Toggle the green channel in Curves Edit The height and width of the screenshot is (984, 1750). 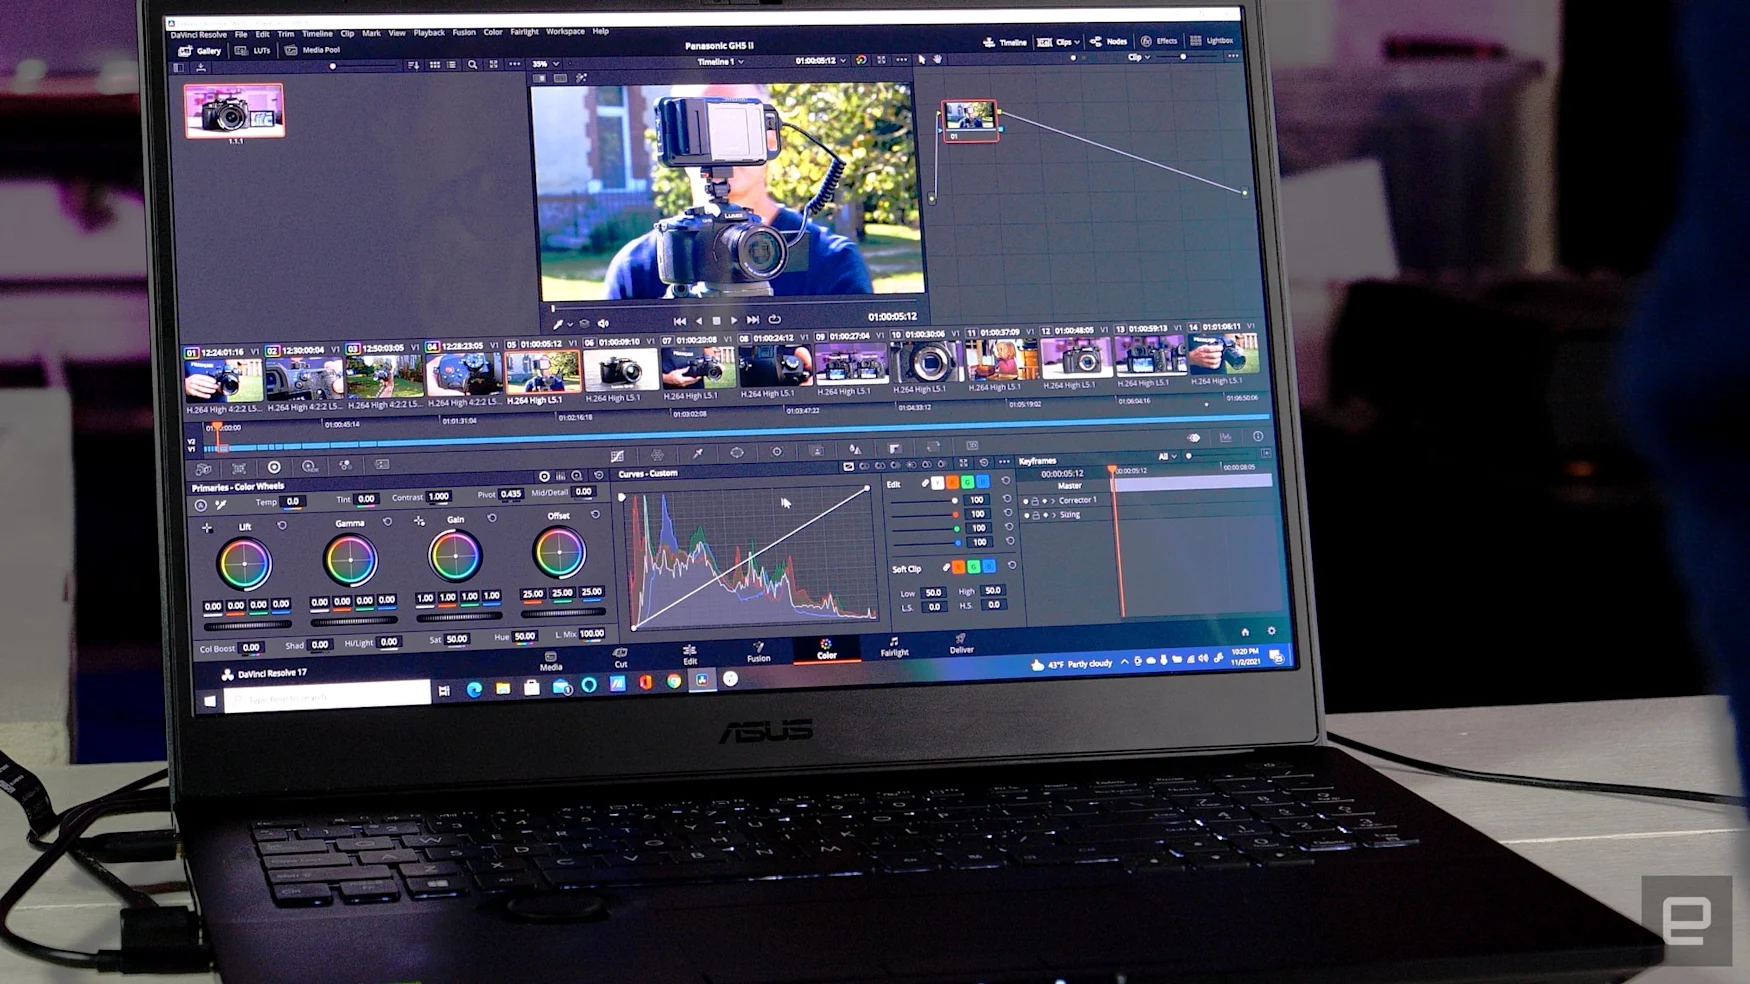tap(967, 483)
